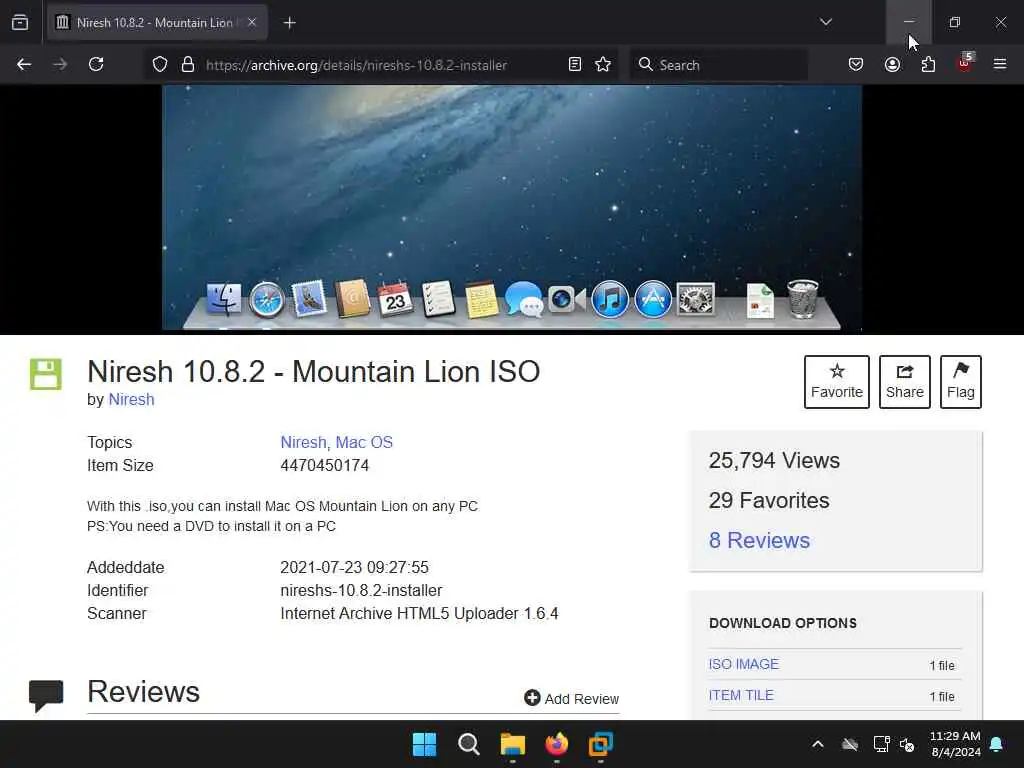Click the DOWNLOAD OPTIONS heading
This screenshot has width=1024, height=768.
(783, 623)
